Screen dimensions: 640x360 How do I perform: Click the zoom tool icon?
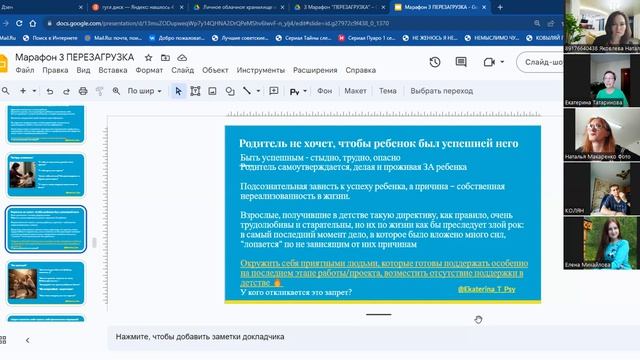click(x=116, y=91)
